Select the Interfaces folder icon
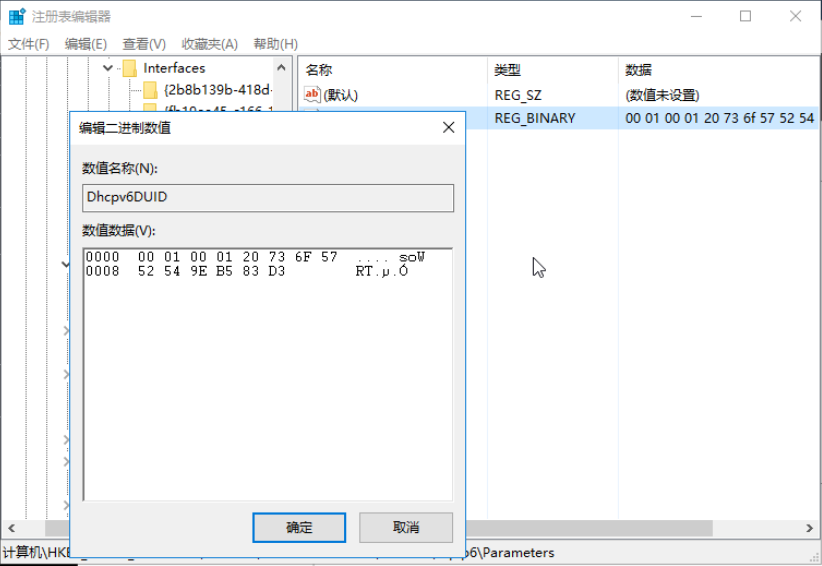The image size is (822, 566). (129, 68)
